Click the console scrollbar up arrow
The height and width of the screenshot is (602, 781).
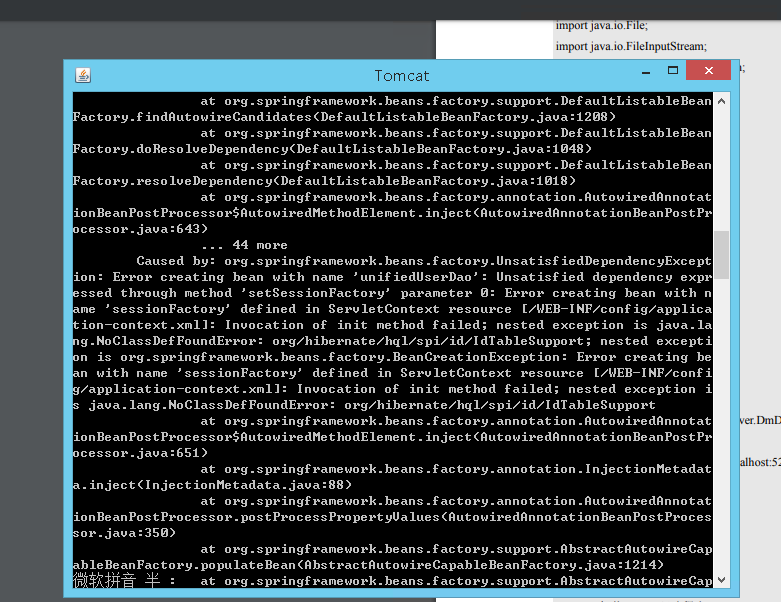click(721, 101)
